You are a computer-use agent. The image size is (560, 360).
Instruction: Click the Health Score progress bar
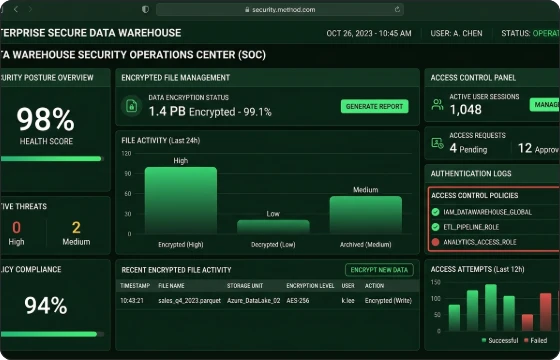click(52, 159)
